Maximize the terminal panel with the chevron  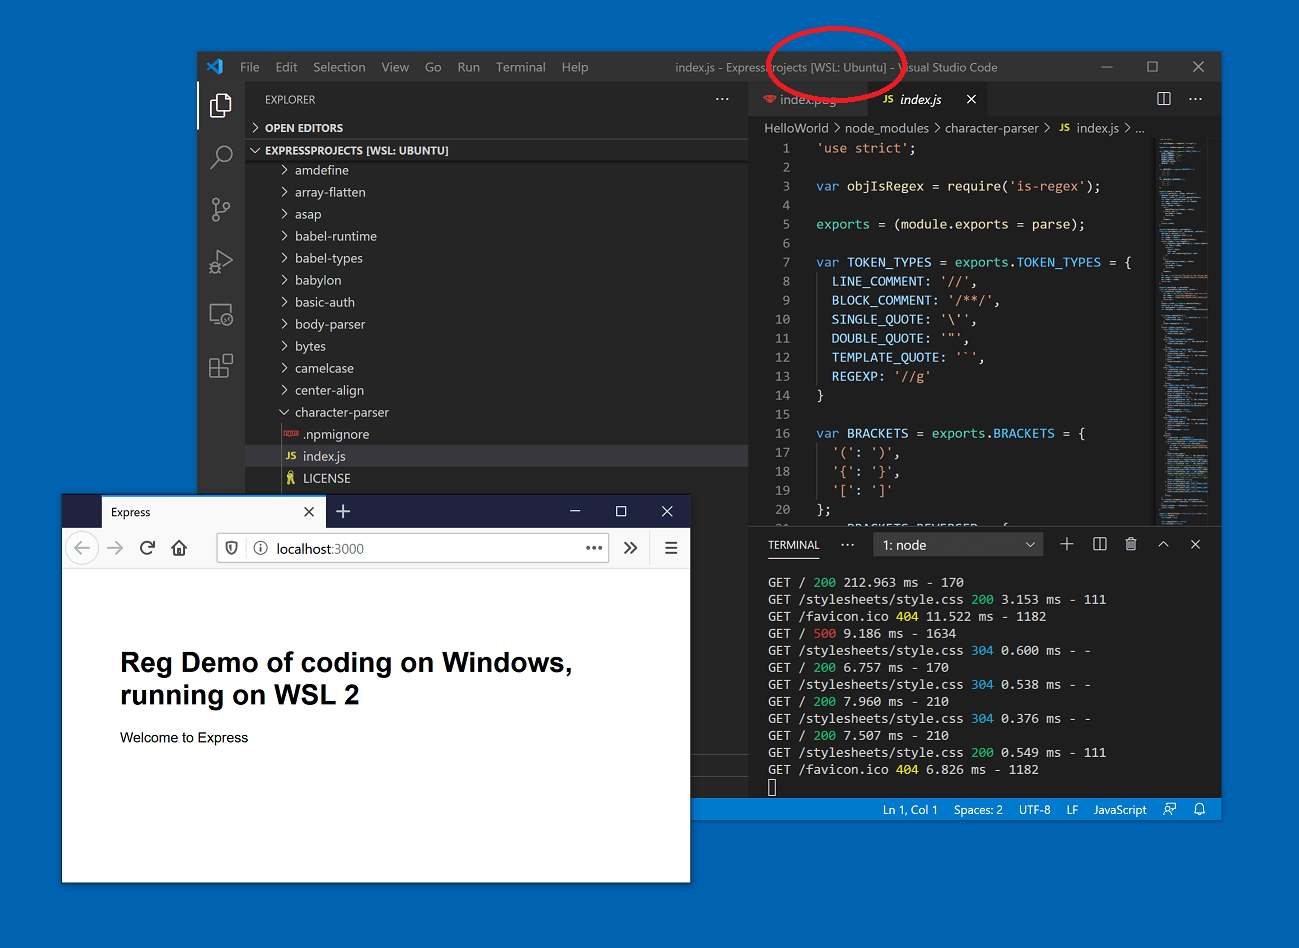[1164, 544]
